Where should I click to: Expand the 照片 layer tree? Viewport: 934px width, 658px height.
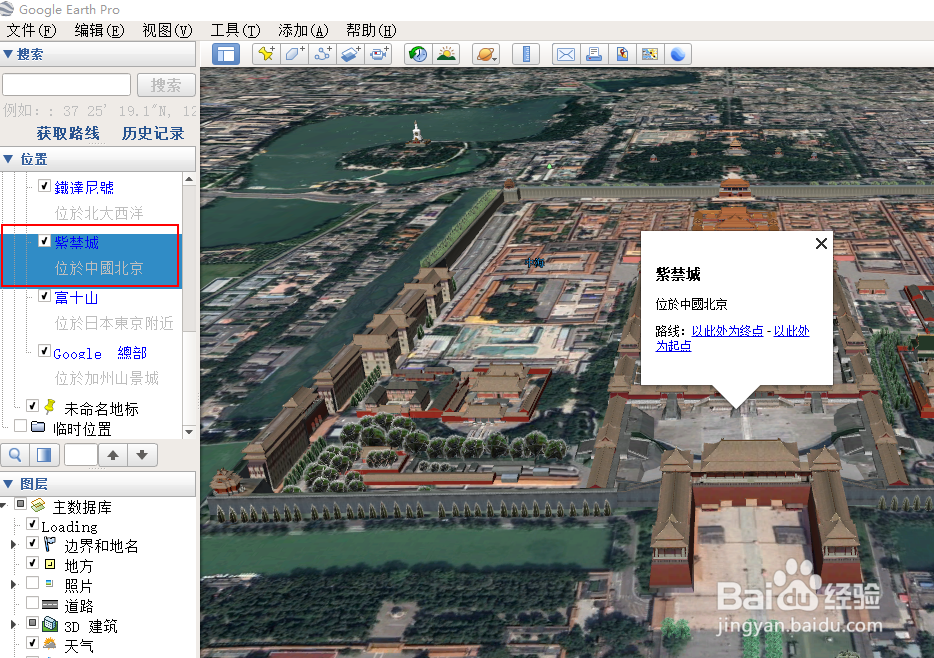(14, 584)
